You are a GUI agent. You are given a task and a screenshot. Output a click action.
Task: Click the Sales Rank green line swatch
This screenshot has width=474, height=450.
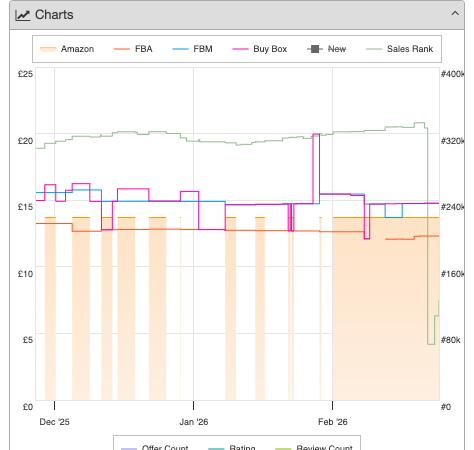(x=374, y=49)
